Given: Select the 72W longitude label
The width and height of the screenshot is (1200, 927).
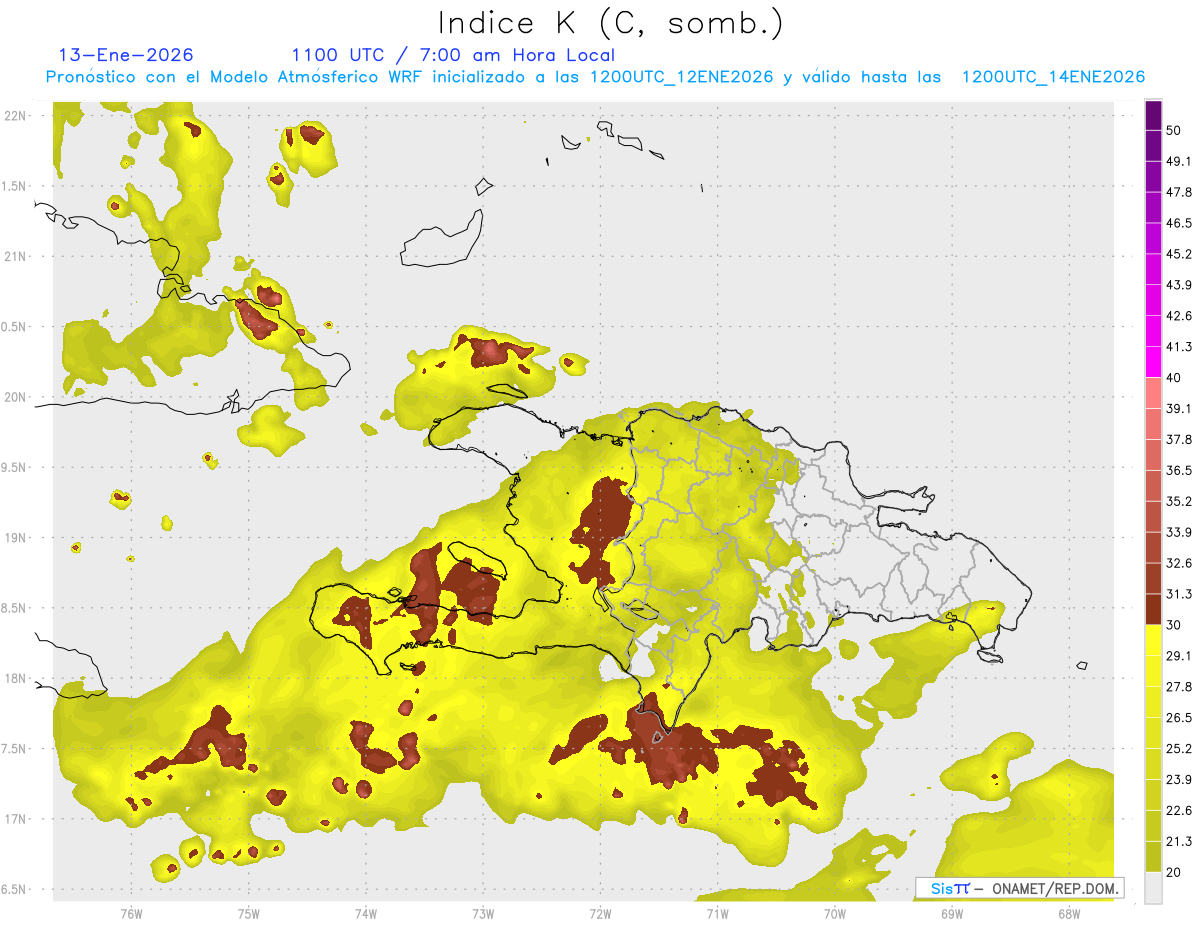Looking at the screenshot, I should coord(601,913).
